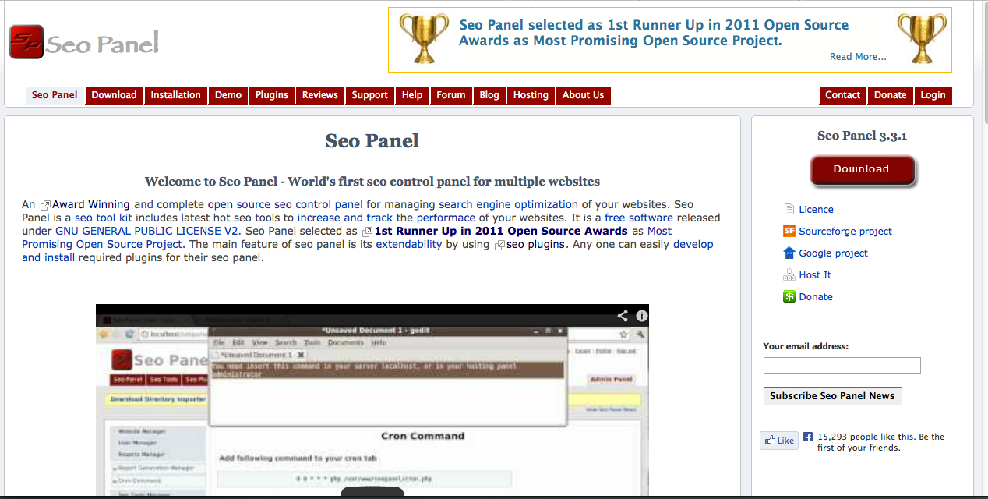The image size is (988, 499).
Task: Click the Seo Panel logo text
Action: (x=102, y=43)
